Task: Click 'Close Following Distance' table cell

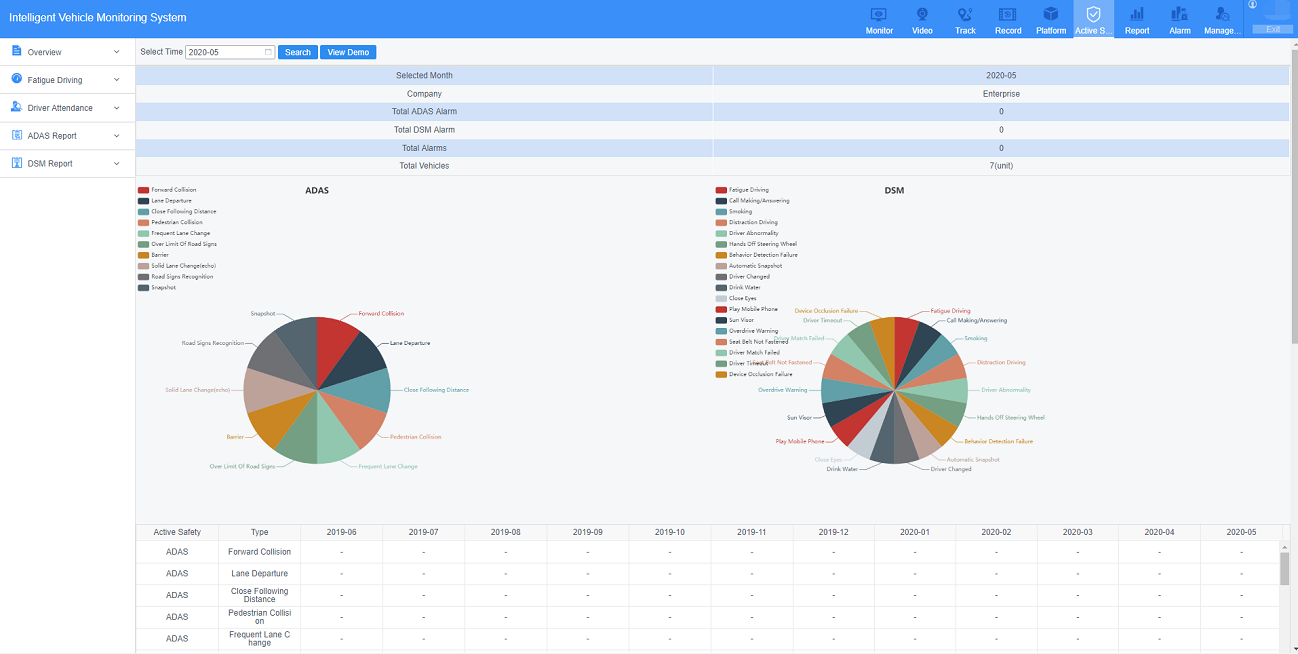Action: (259, 595)
